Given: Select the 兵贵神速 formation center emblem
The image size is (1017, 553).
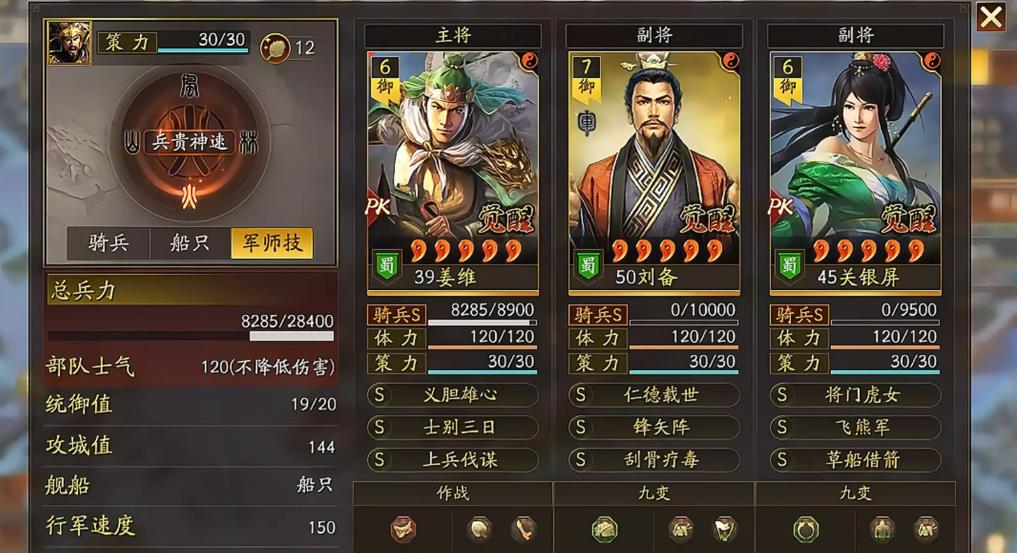Looking at the screenshot, I should [189, 141].
